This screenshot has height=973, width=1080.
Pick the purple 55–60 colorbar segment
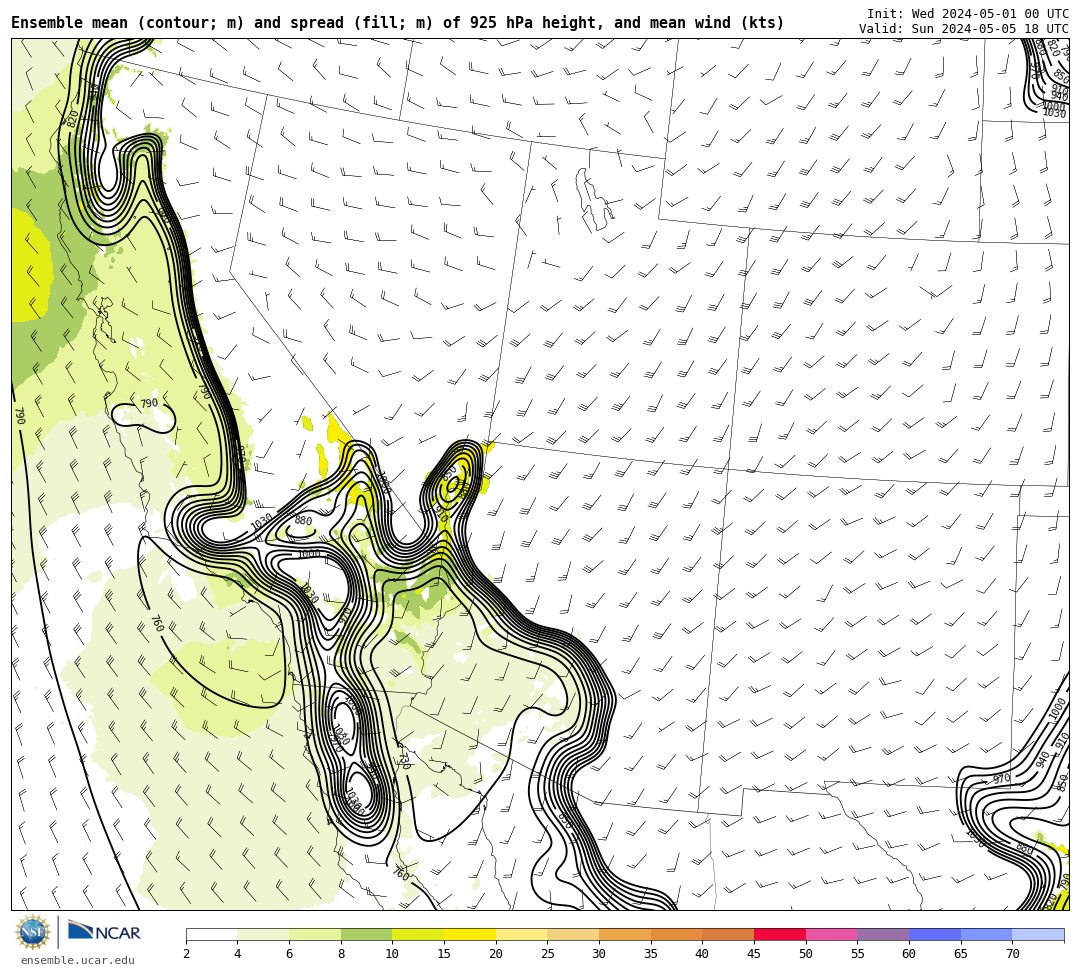pos(883,934)
